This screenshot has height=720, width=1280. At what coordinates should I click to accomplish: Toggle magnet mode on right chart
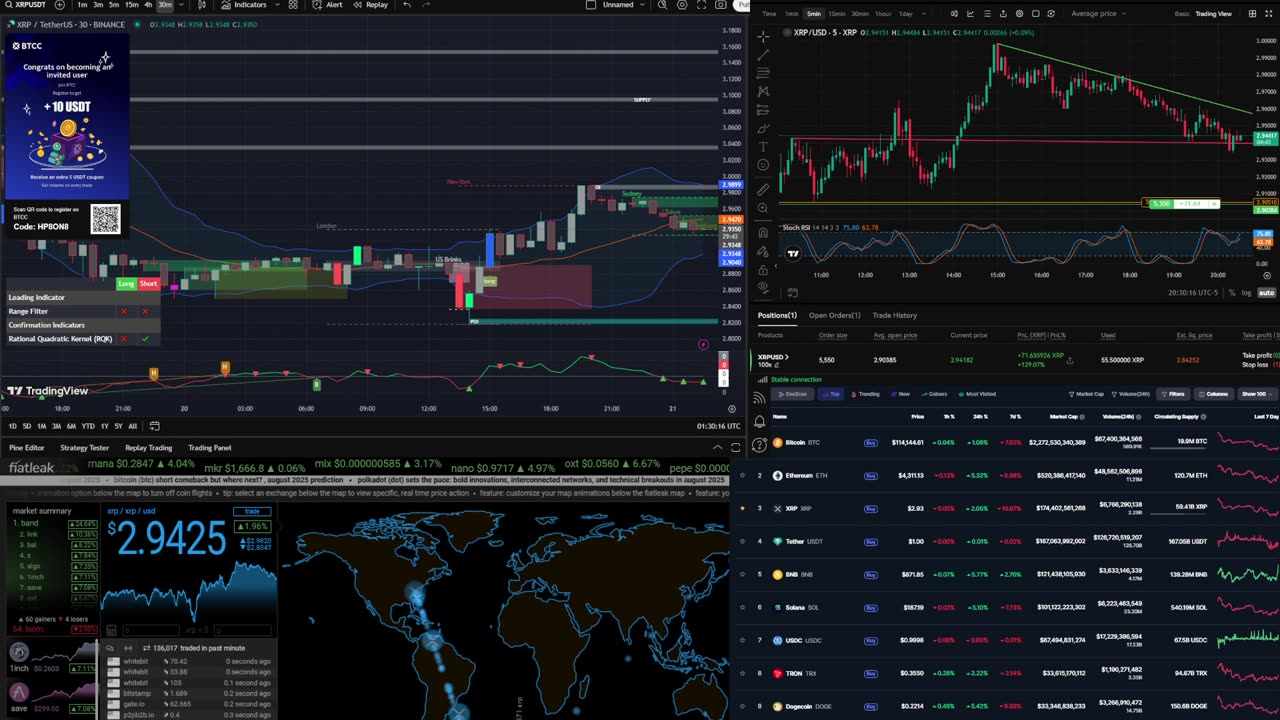[763, 232]
